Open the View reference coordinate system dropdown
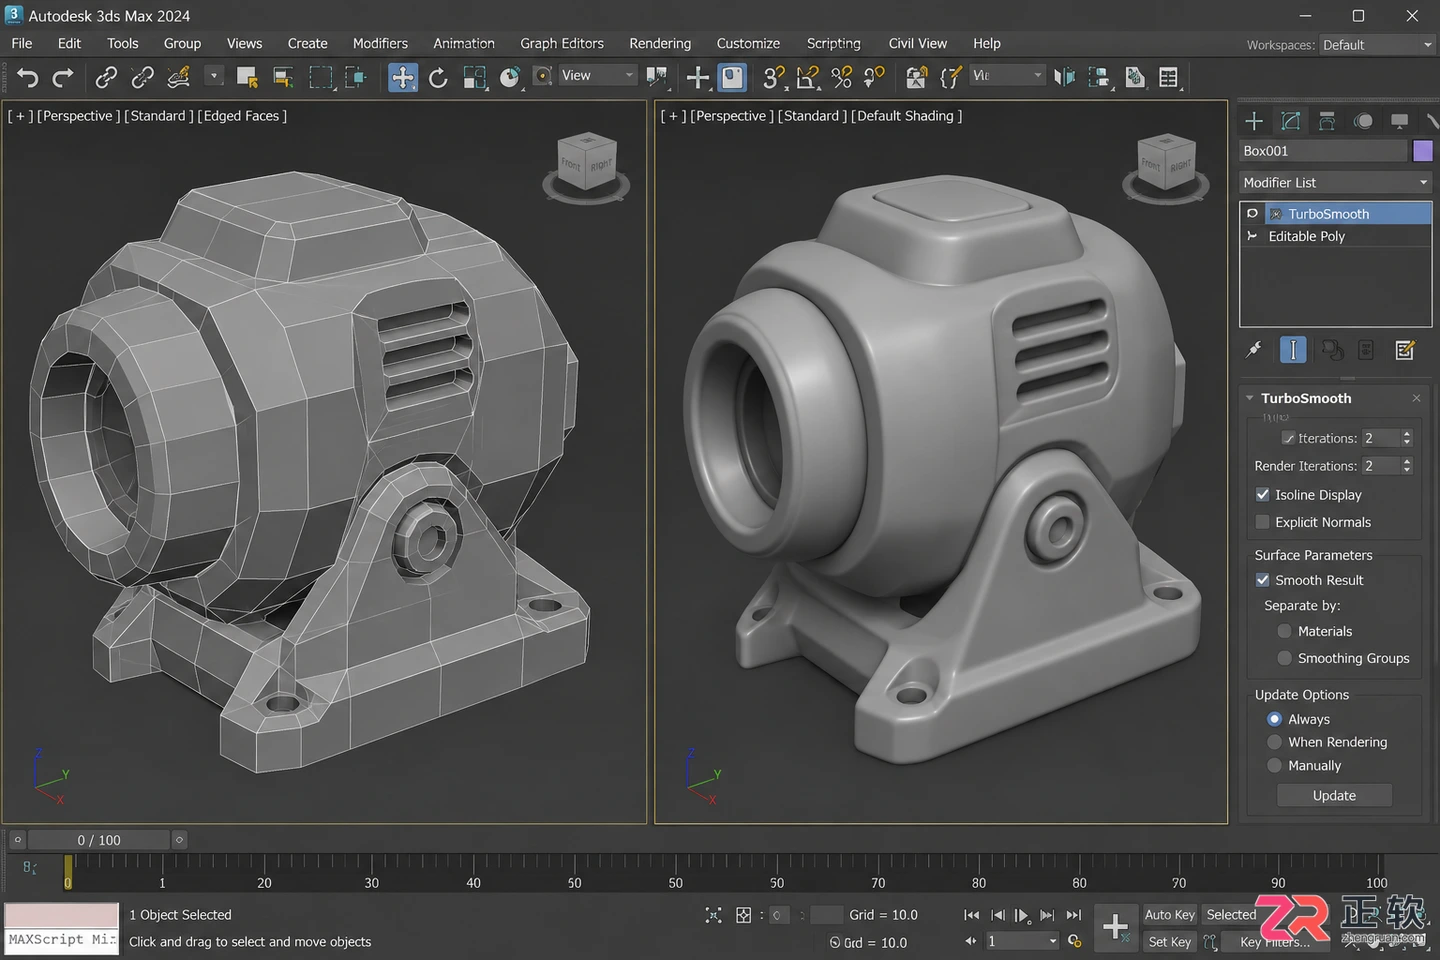This screenshot has width=1440, height=960. click(x=597, y=75)
